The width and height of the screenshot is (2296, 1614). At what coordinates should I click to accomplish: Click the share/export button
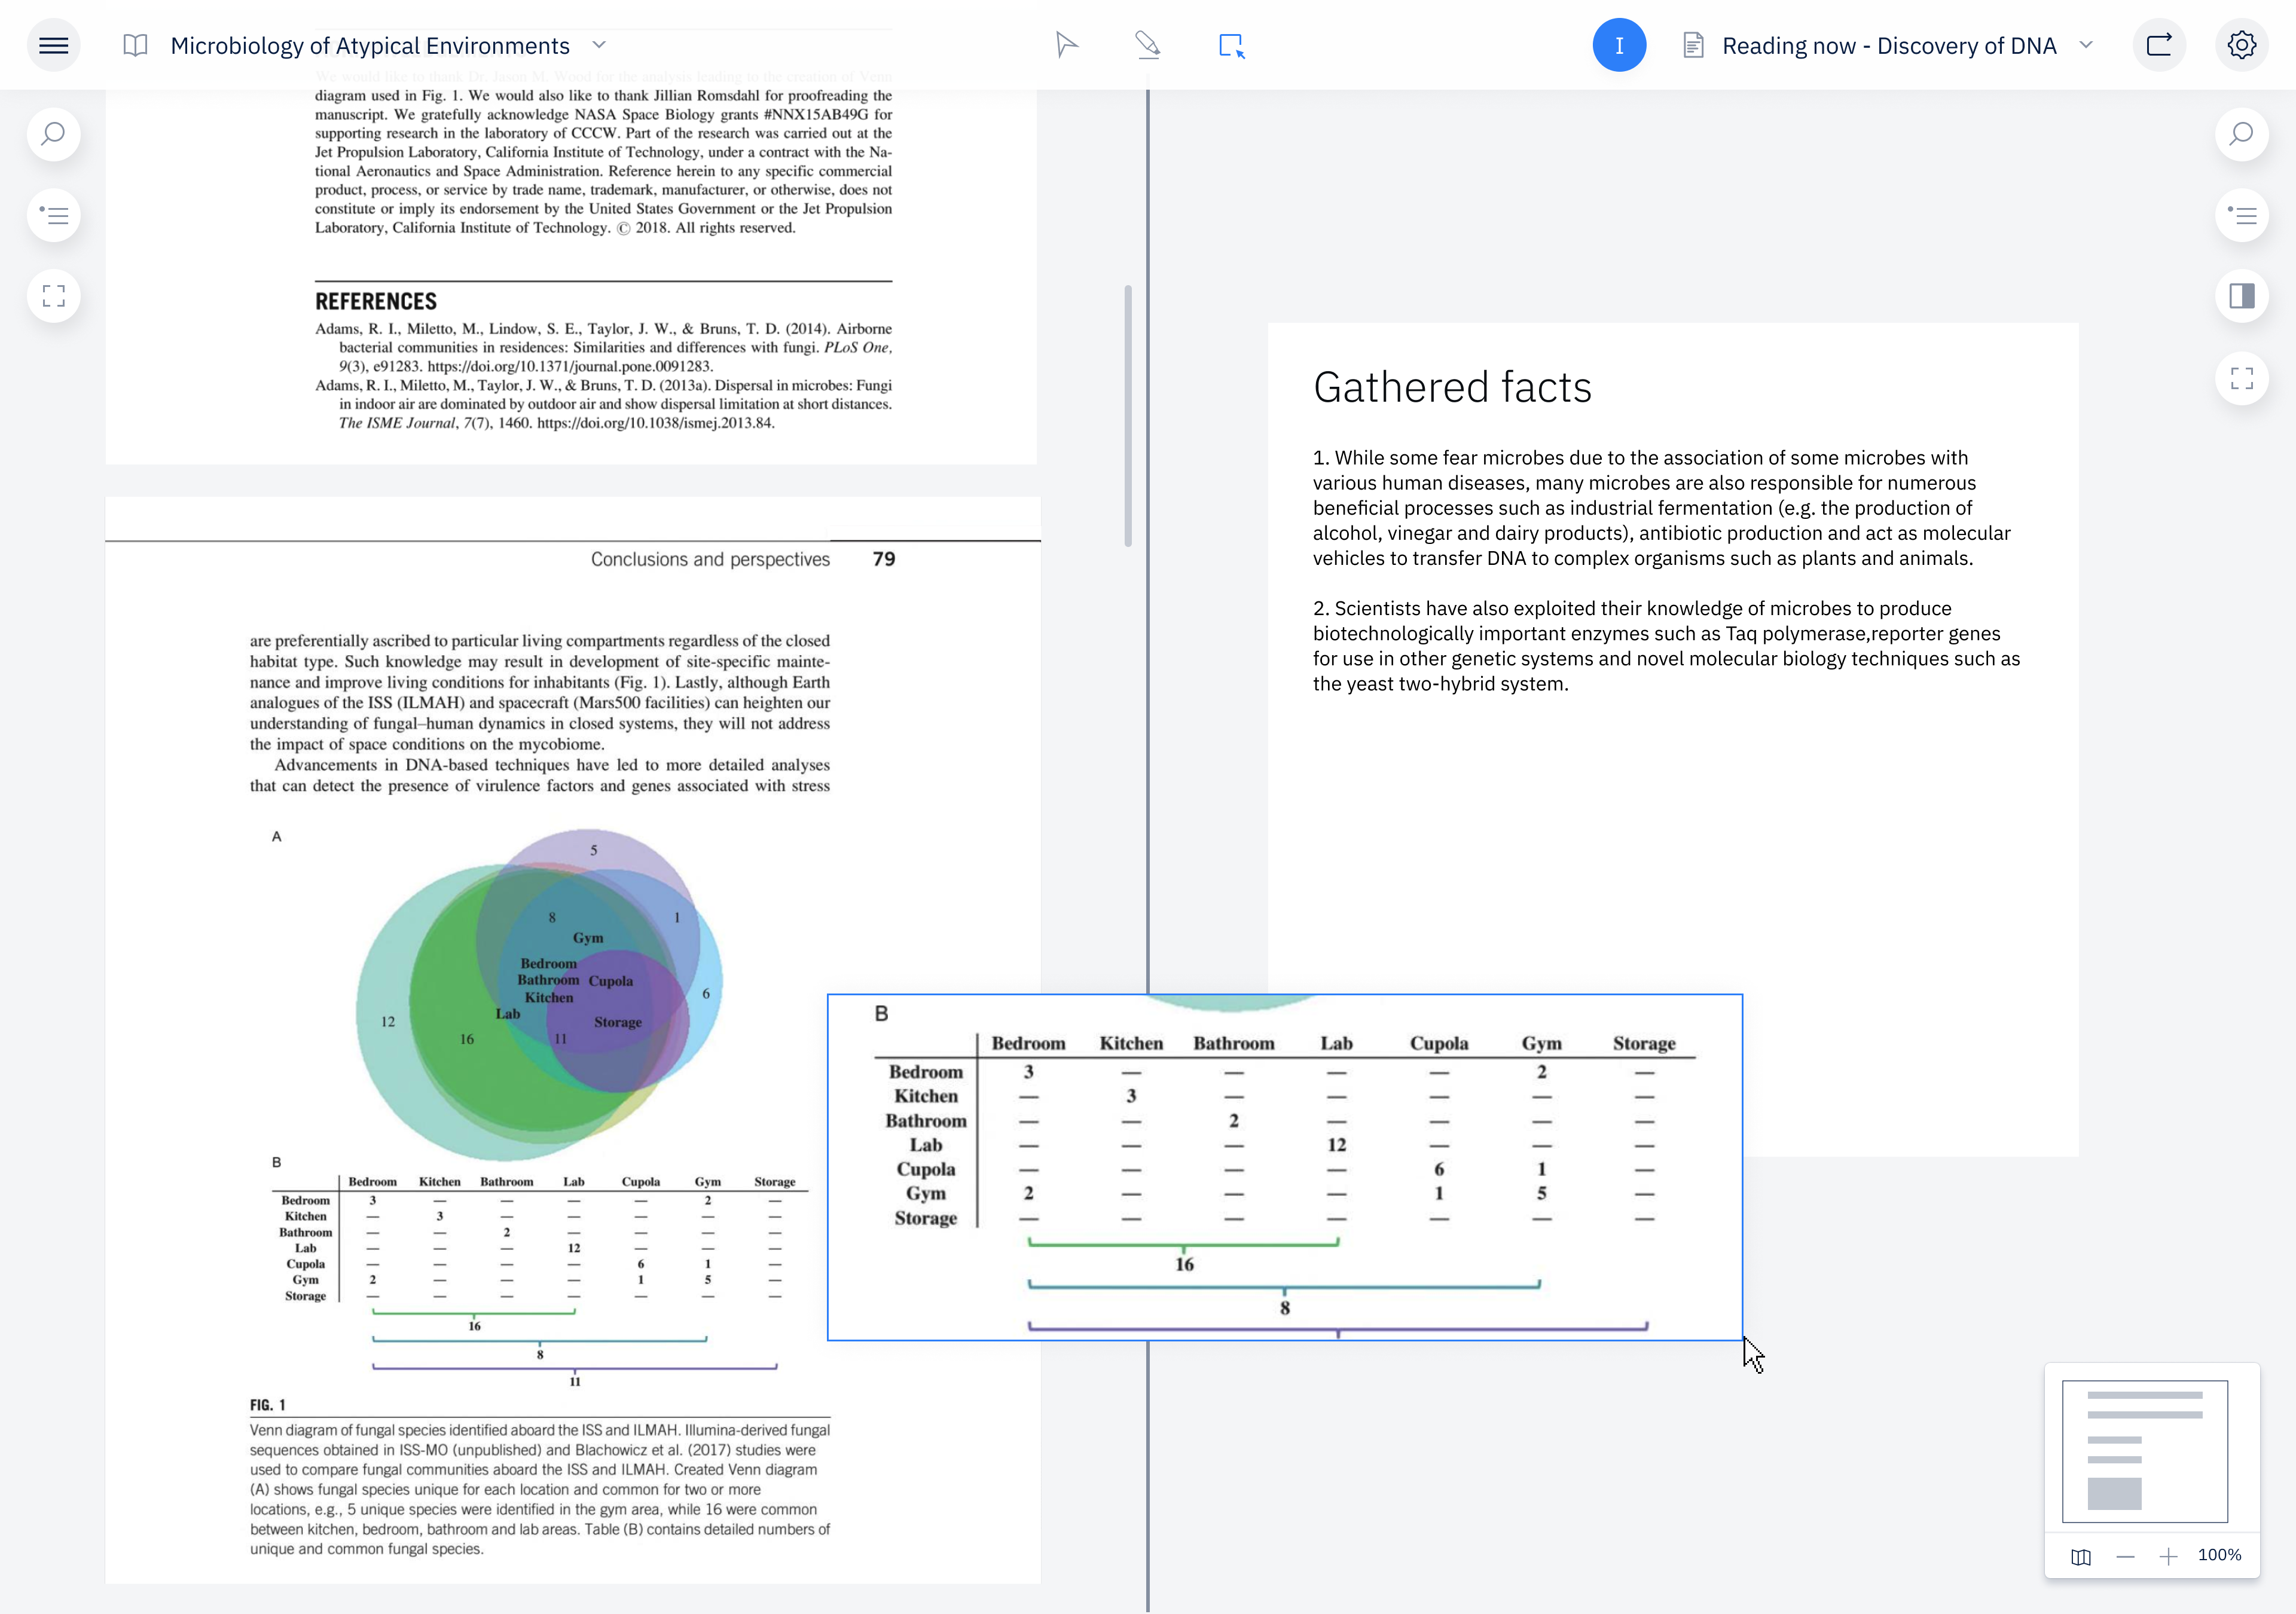point(2159,45)
